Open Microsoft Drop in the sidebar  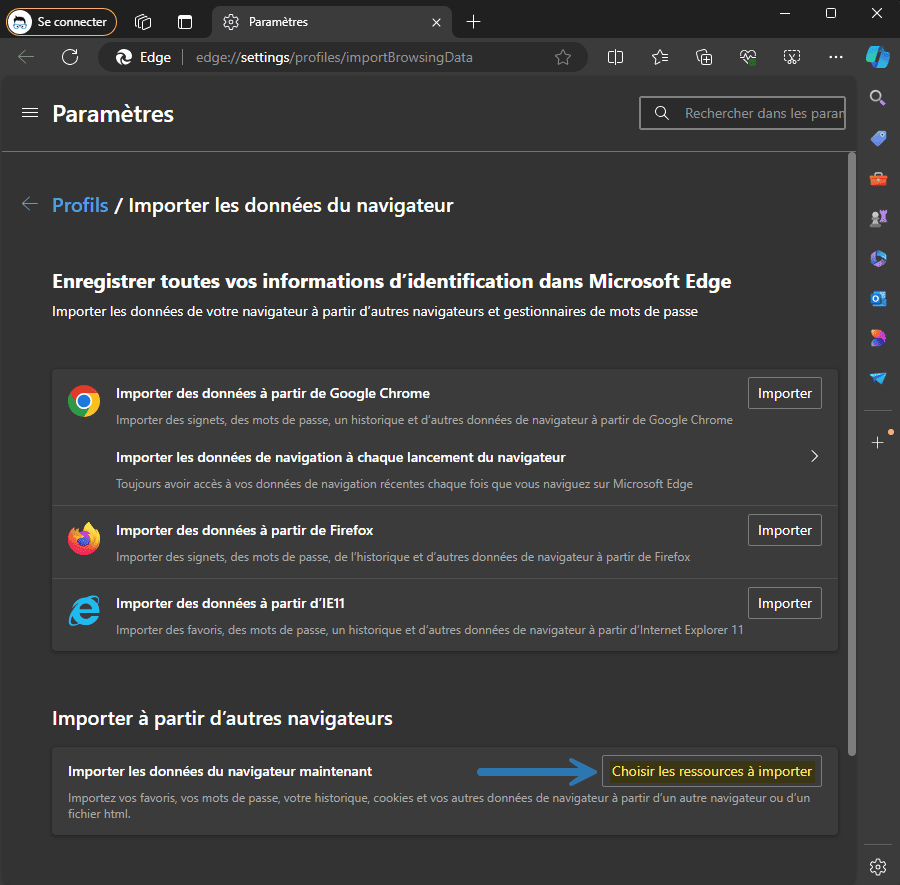pyautogui.click(x=877, y=378)
